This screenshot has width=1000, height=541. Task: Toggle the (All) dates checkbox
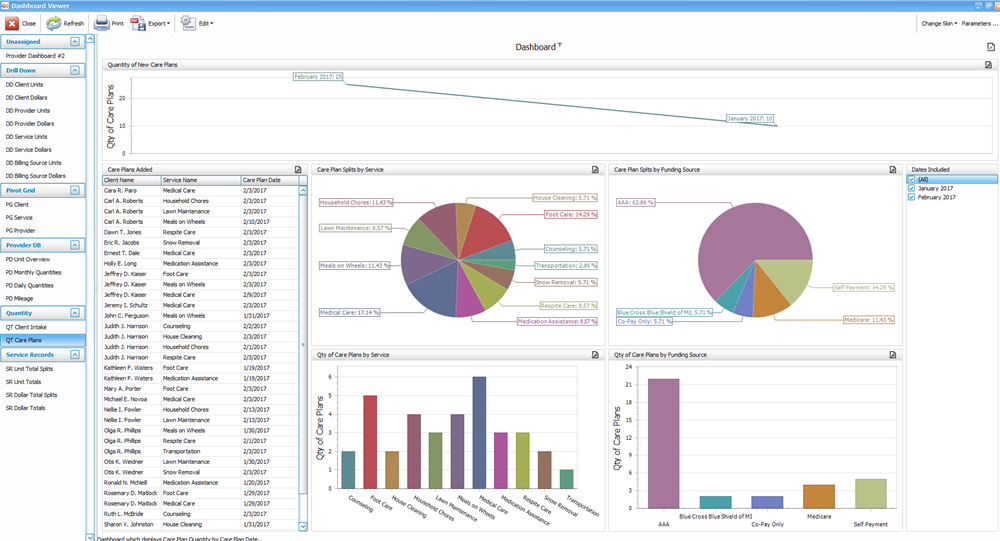tap(911, 179)
